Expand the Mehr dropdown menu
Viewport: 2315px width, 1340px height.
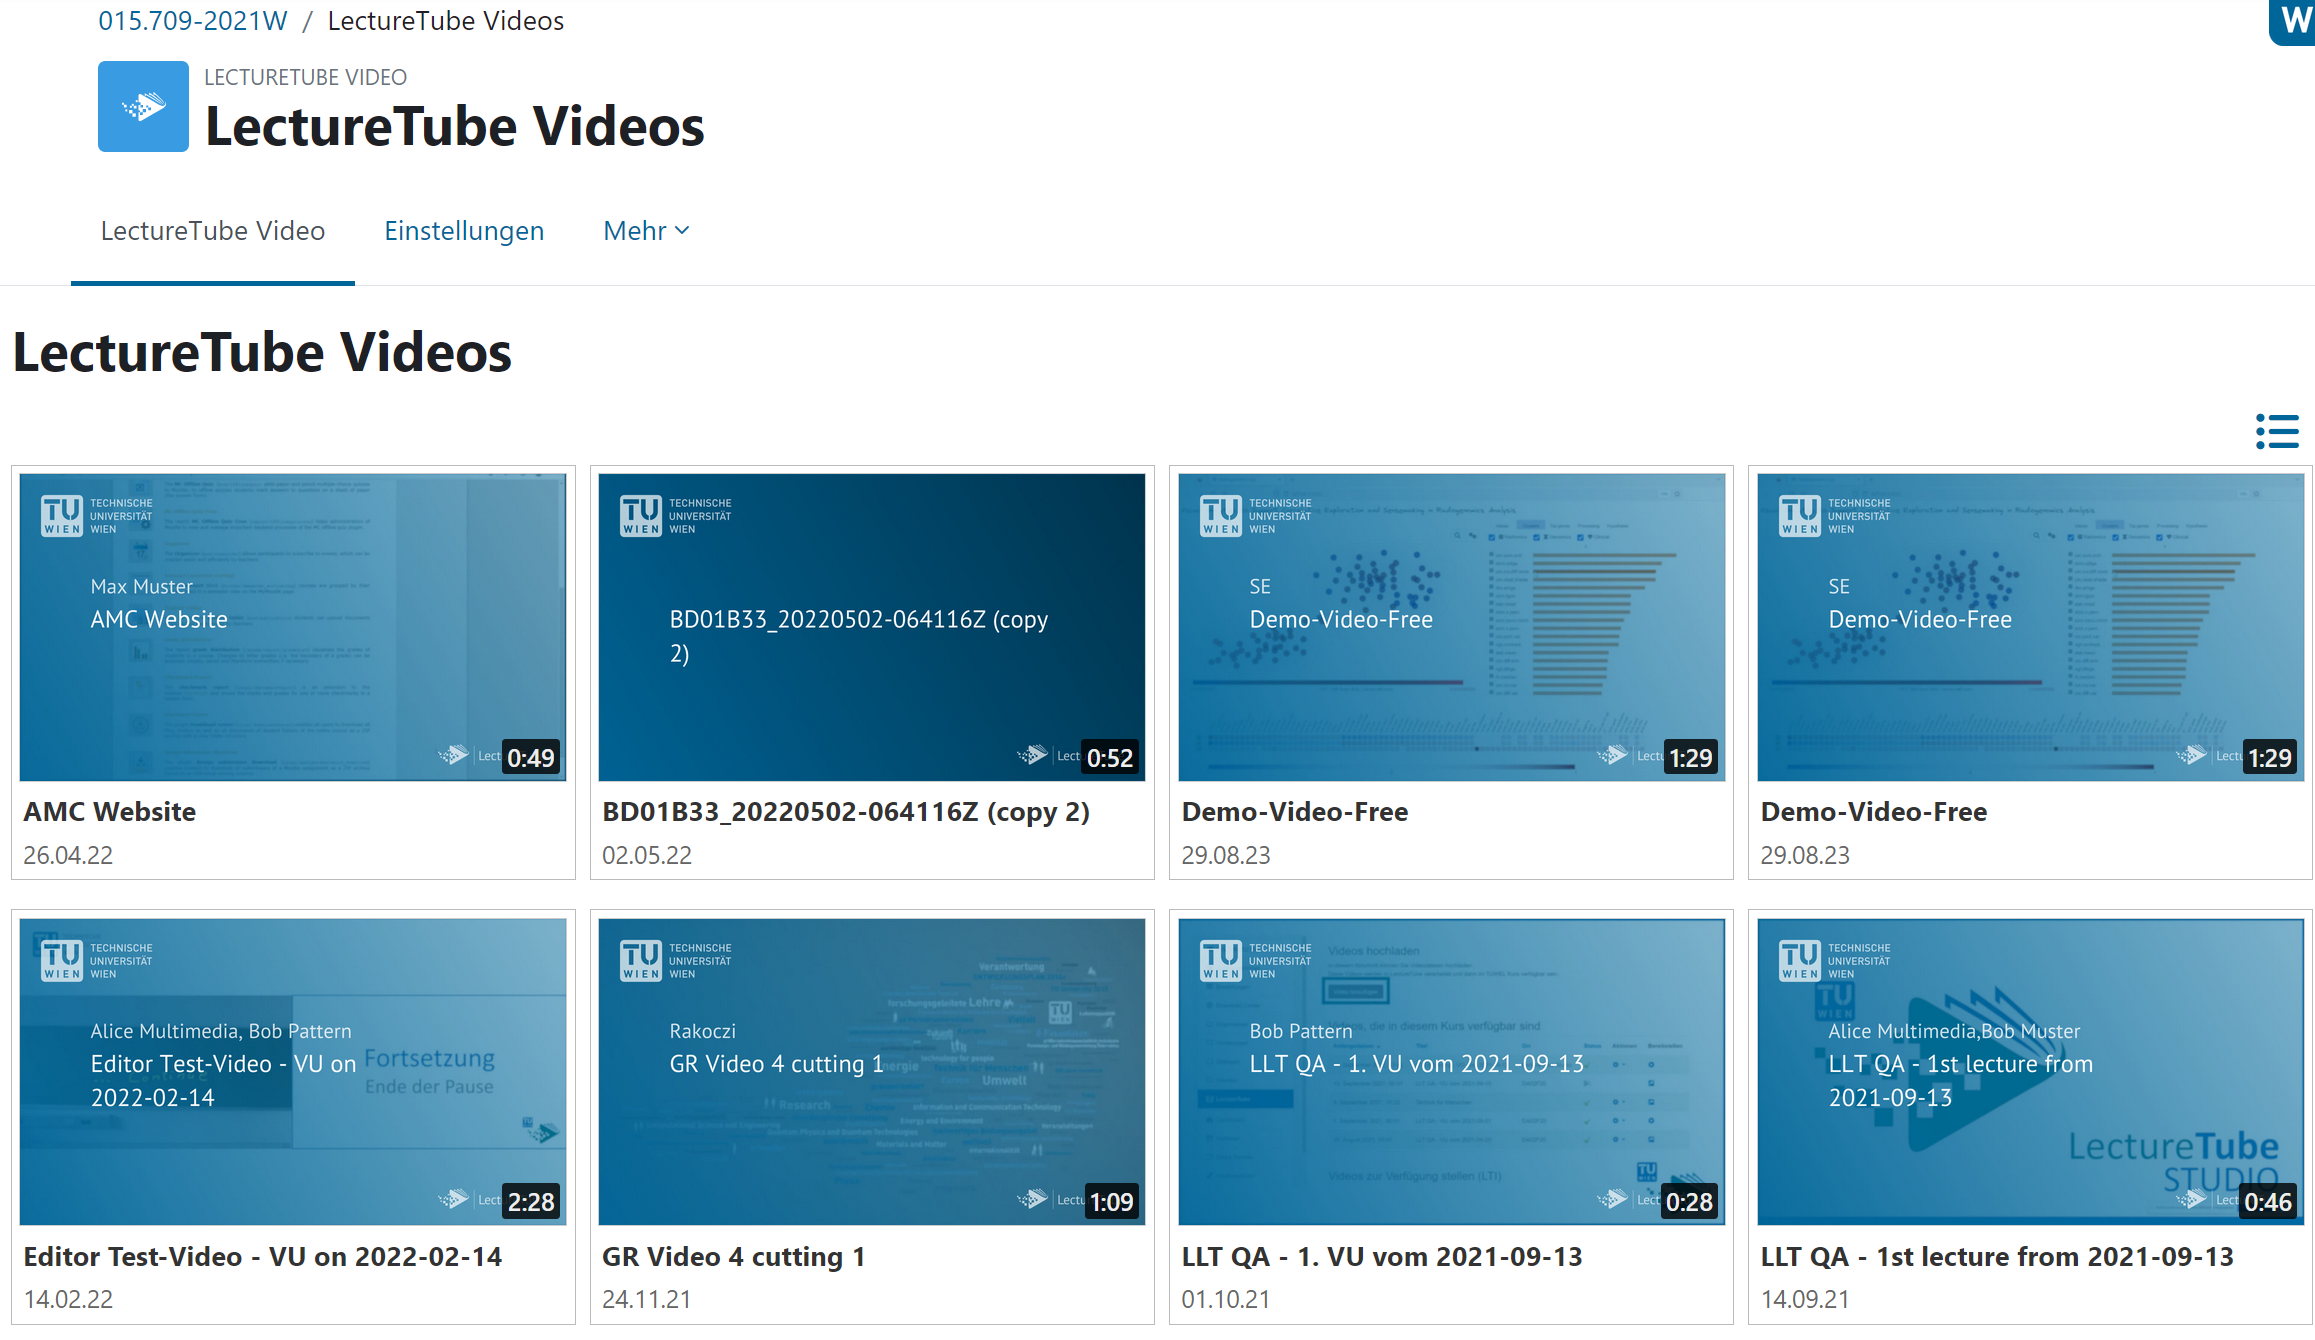pos(646,231)
